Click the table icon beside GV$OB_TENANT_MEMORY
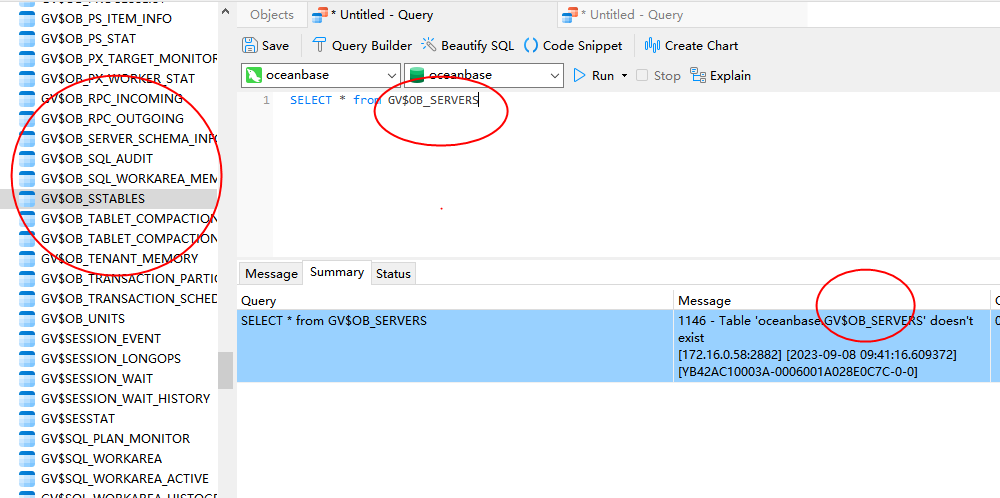1000x498 pixels. pyautogui.click(x=27, y=258)
